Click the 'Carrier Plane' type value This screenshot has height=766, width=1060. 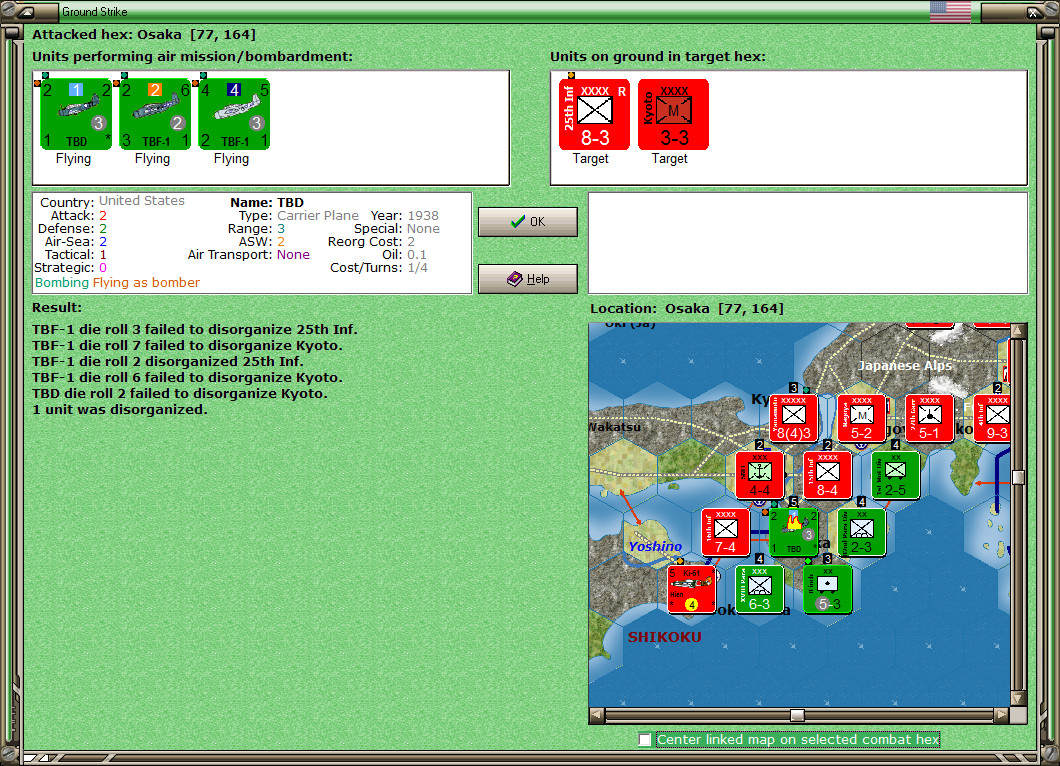[318, 216]
